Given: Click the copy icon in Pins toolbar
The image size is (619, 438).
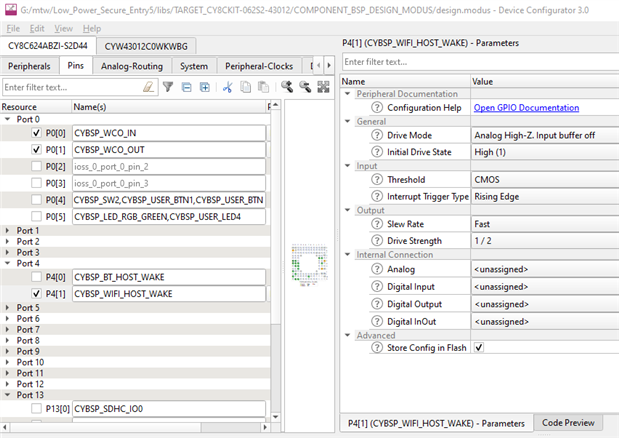Looking at the screenshot, I should 246,87.
